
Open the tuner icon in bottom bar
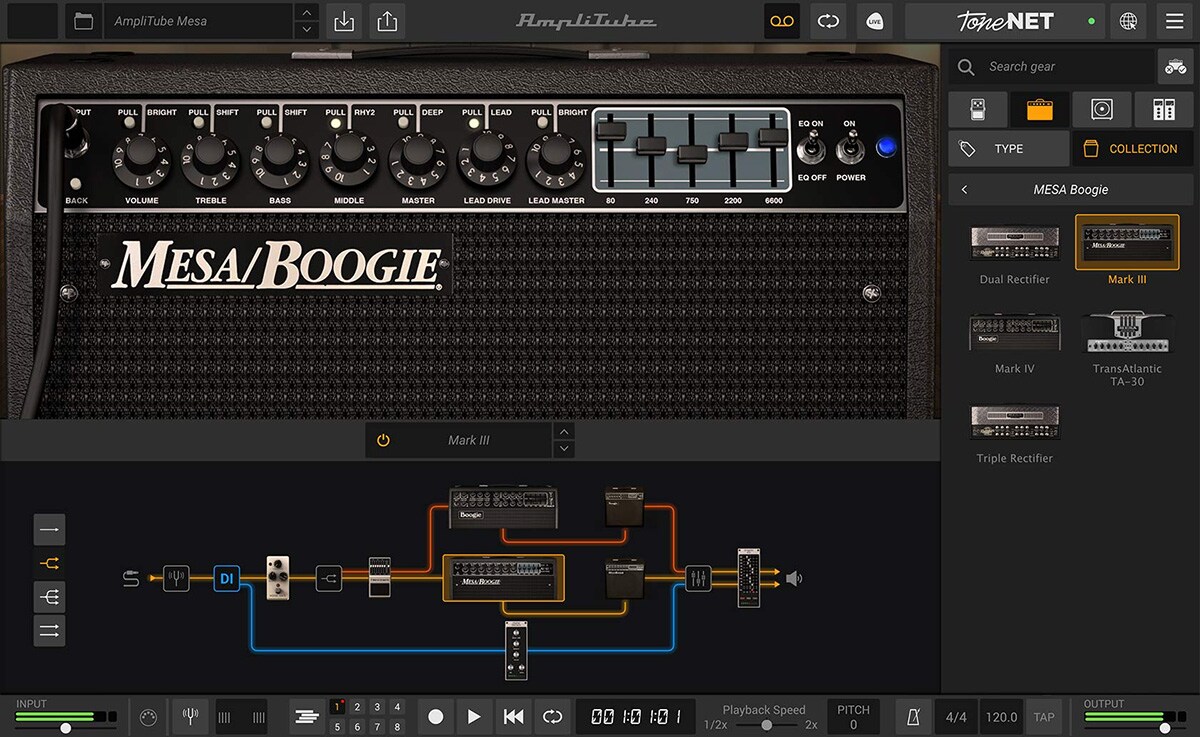(189, 716)
